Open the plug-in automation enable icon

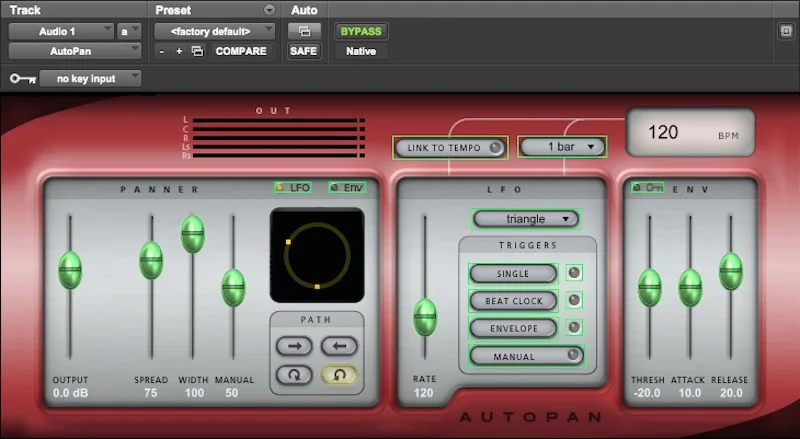coord(304,31)
